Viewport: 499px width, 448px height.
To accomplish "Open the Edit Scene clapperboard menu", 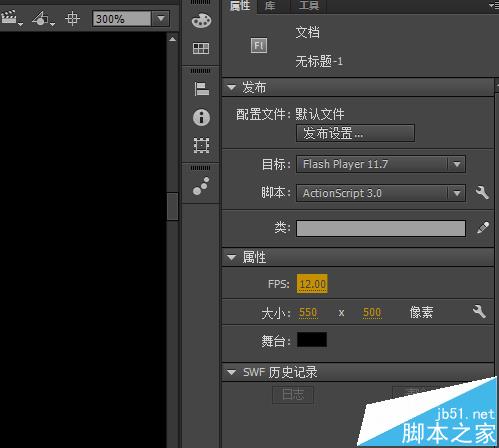I will pos(11,18).
